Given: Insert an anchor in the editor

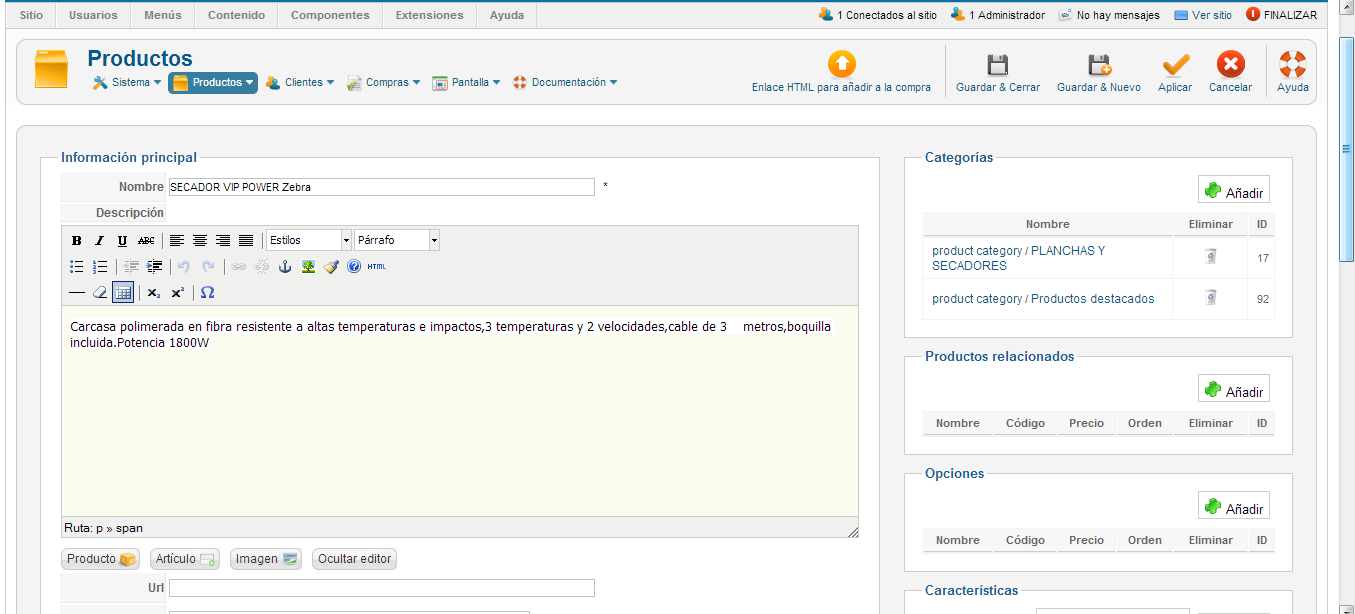Looking at the screenshot, I should [x=285, y=267].
